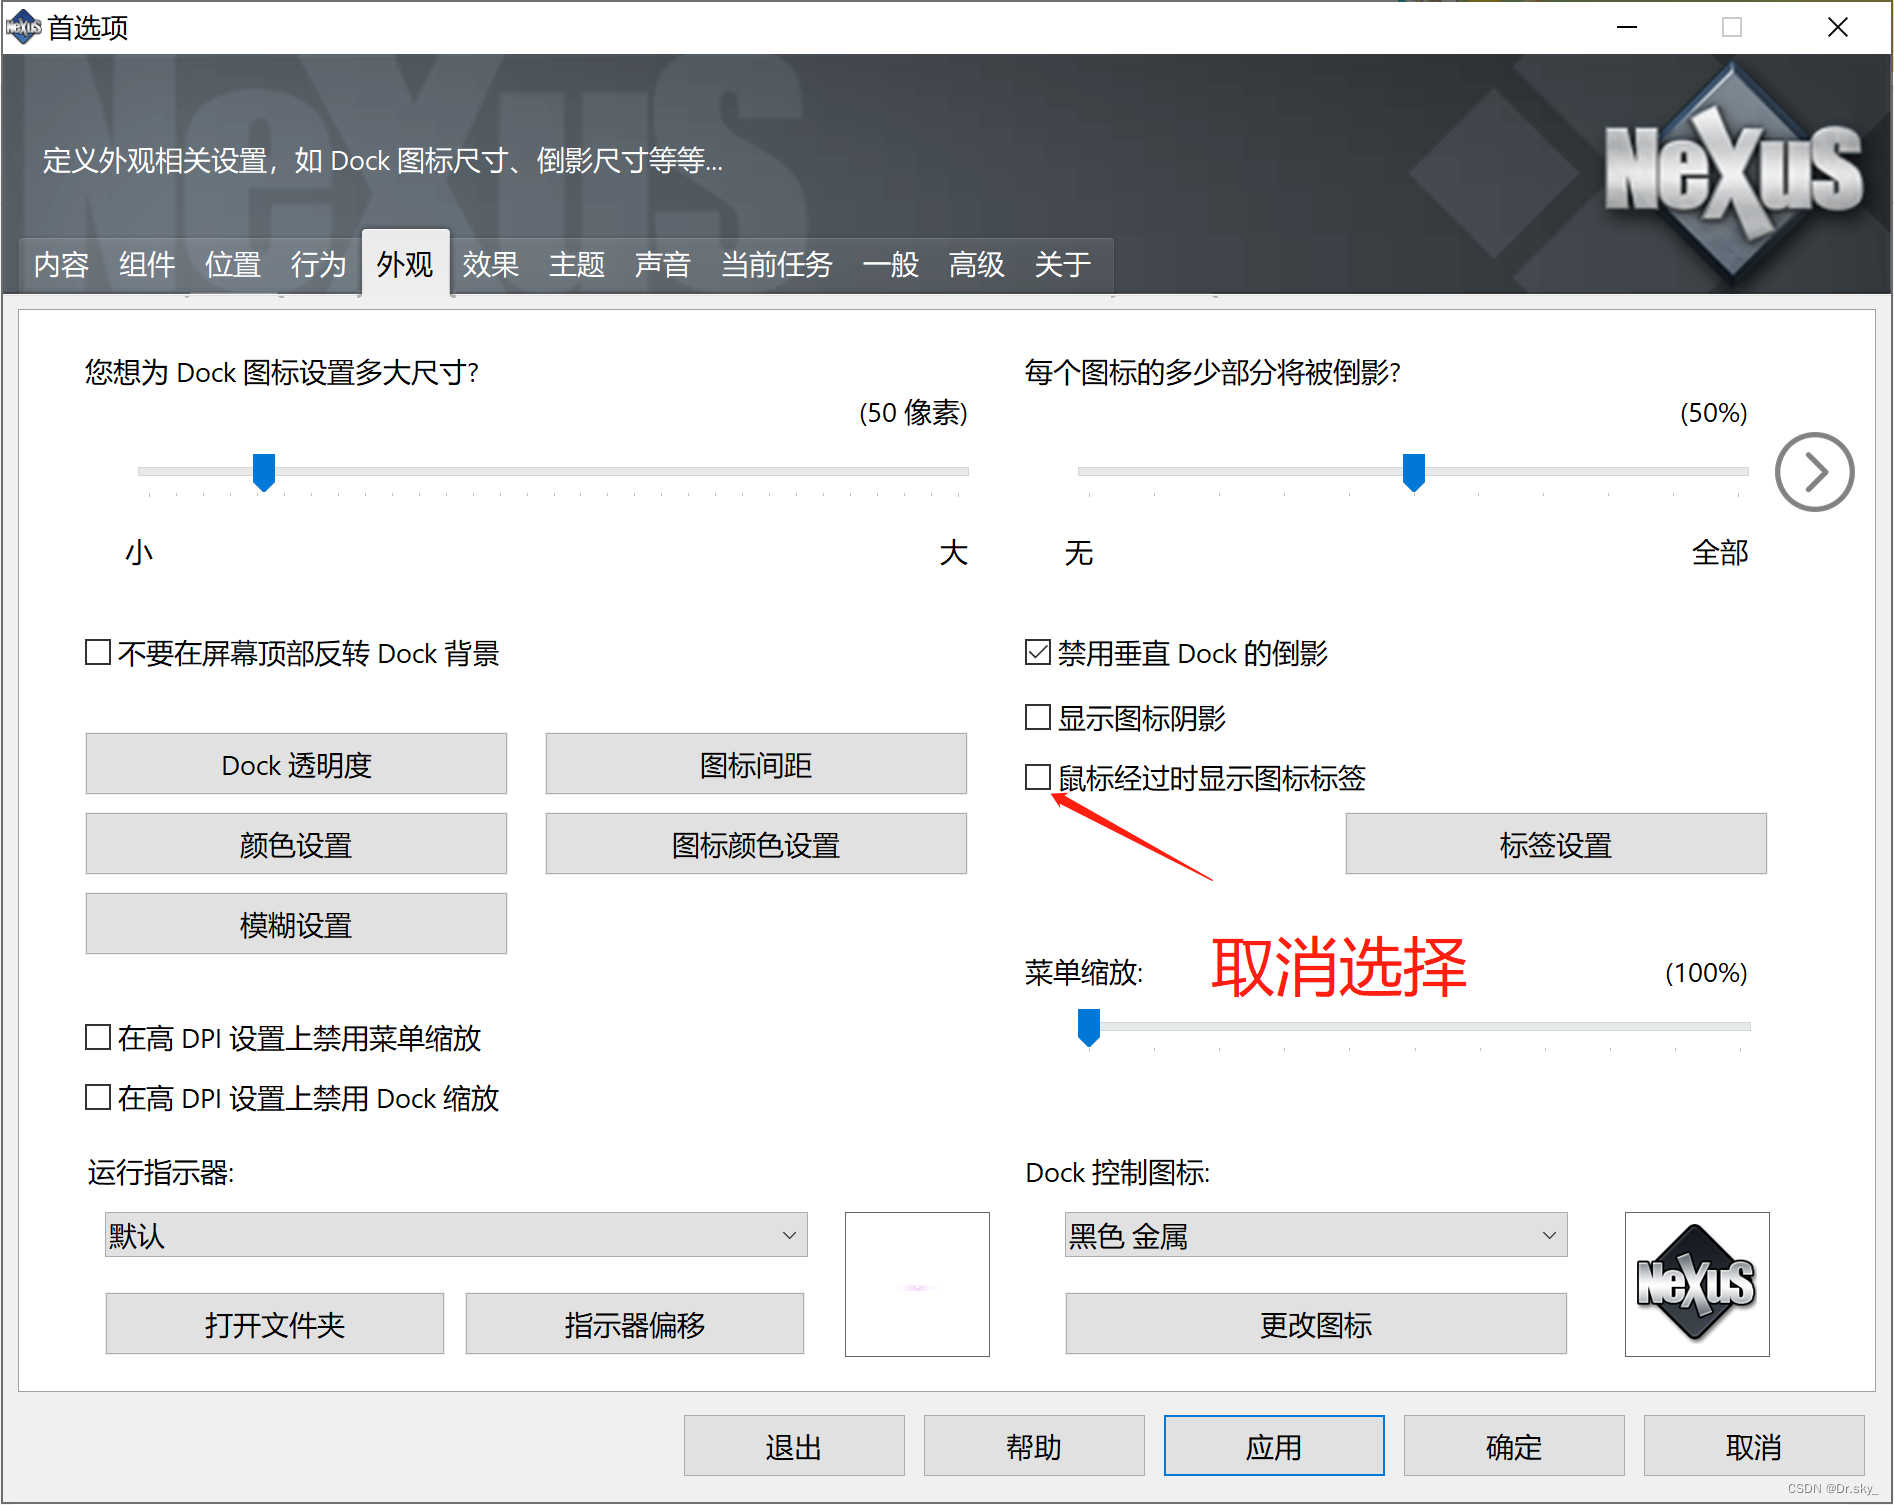The width and height of the screenshot is (1894, 1505).
Task: Open the 关于 tab
Action: tap(1063, 265)
